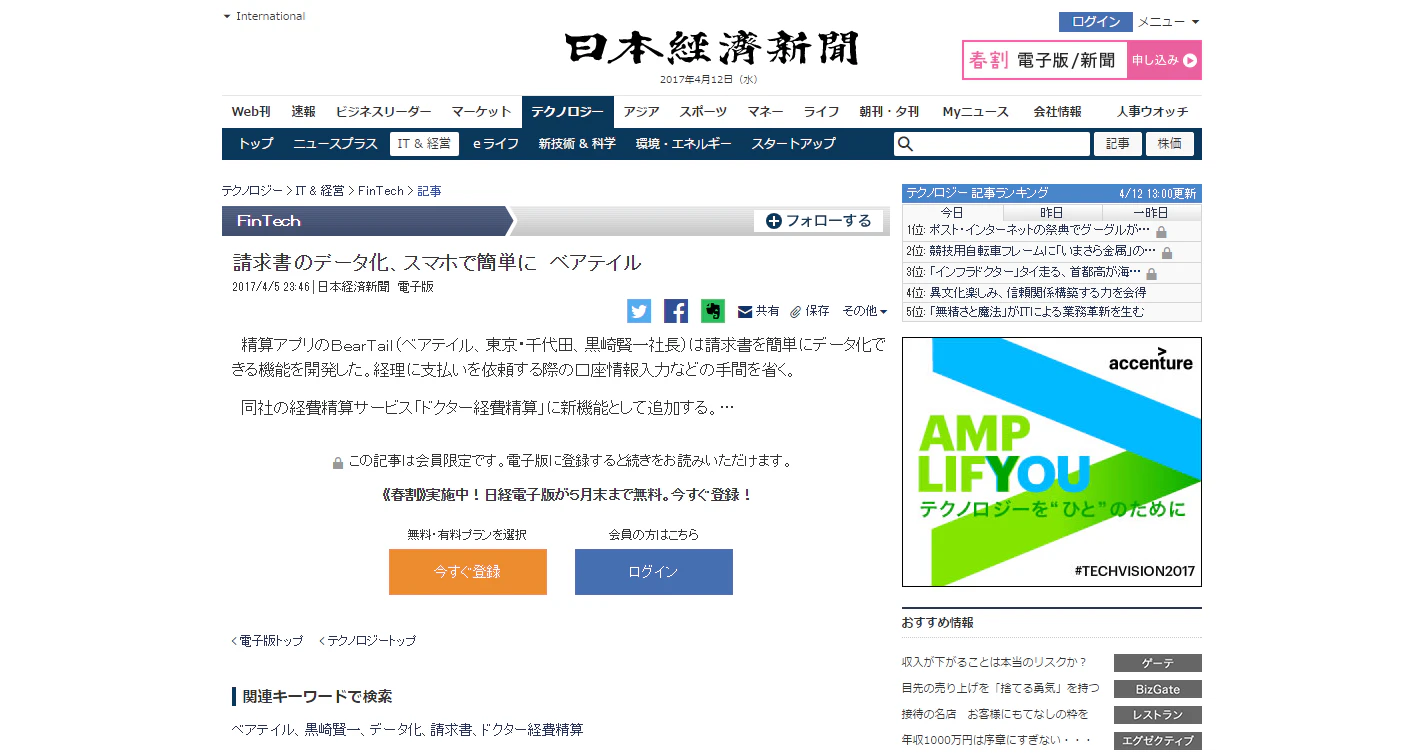Open the 会社情報 section
This screenshot has width=1423, height=753.
click(x=1057, y=112)
